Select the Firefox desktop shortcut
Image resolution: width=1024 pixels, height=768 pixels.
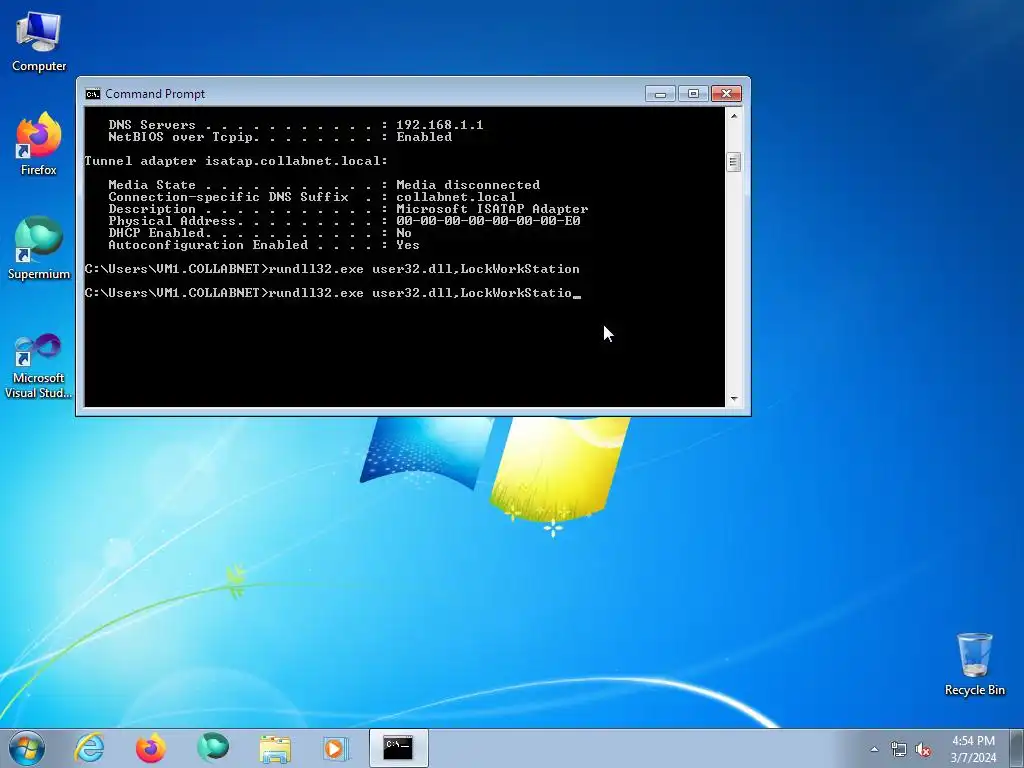coord(39,144)
